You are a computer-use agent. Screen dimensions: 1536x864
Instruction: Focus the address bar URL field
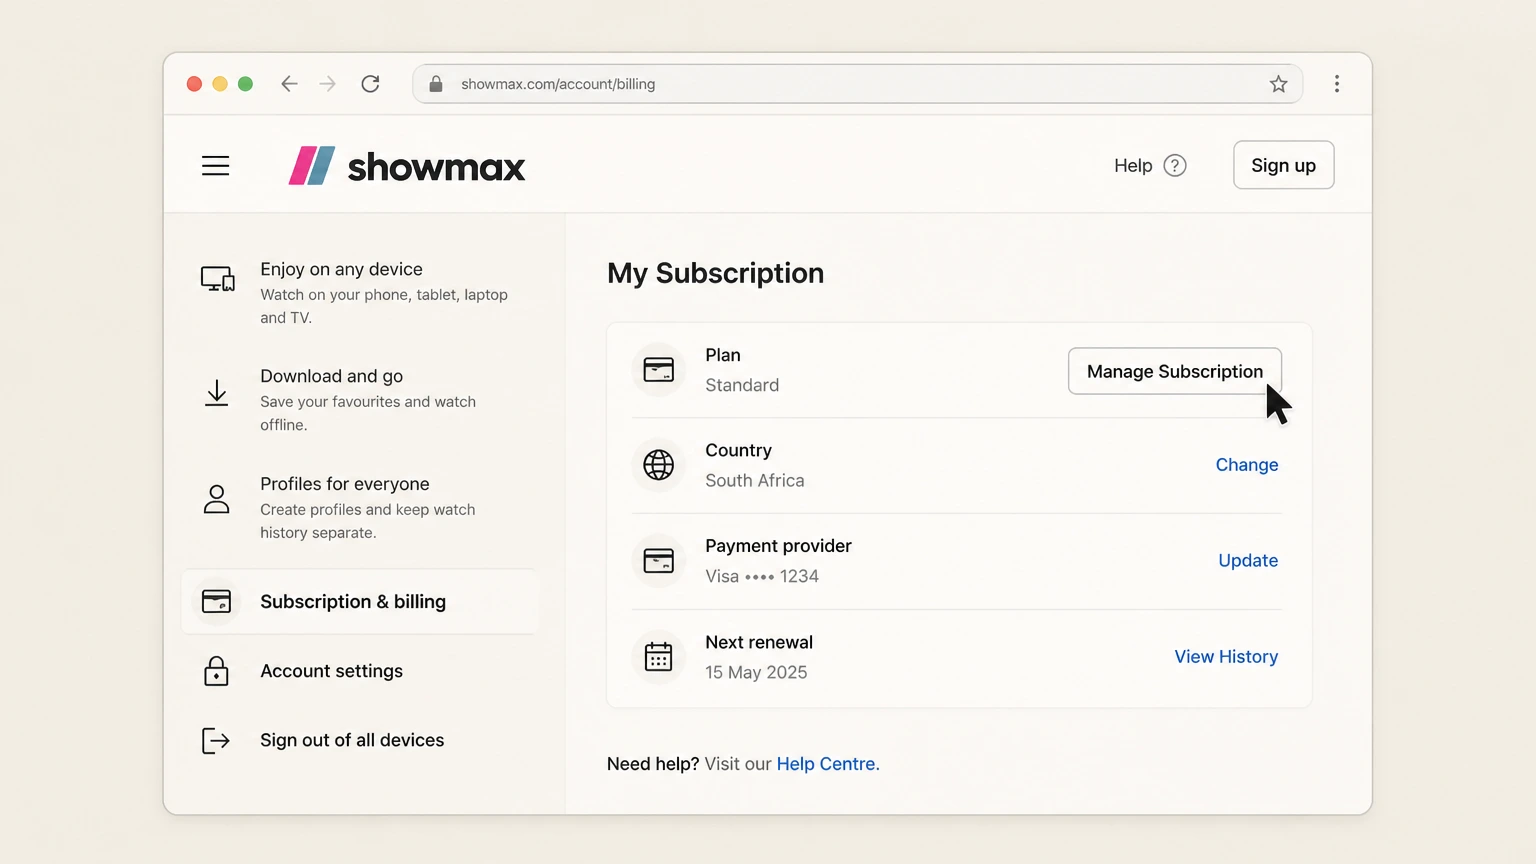click(x=857, y=84)
